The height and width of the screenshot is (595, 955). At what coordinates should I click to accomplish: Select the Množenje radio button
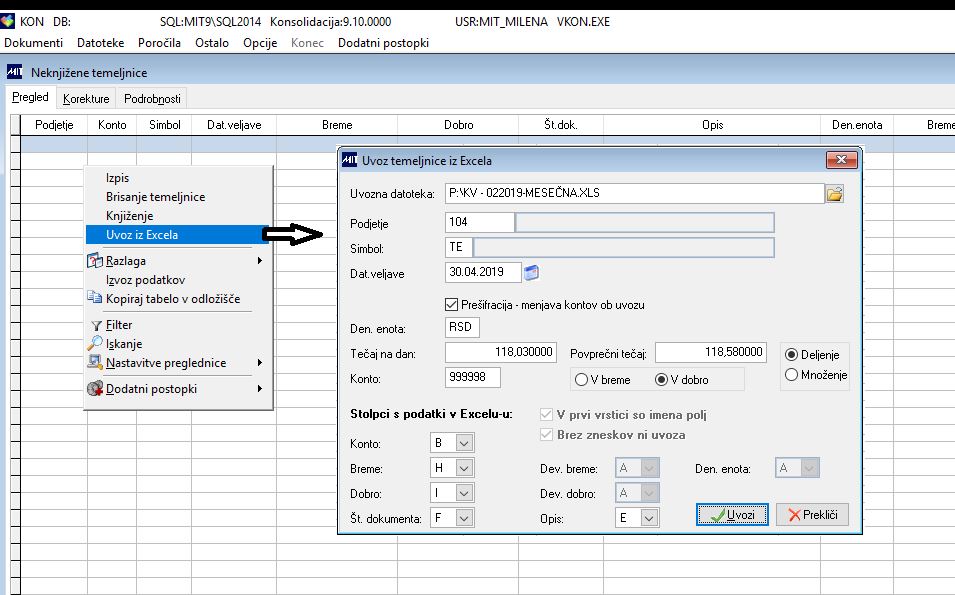[x=791, y=375]
